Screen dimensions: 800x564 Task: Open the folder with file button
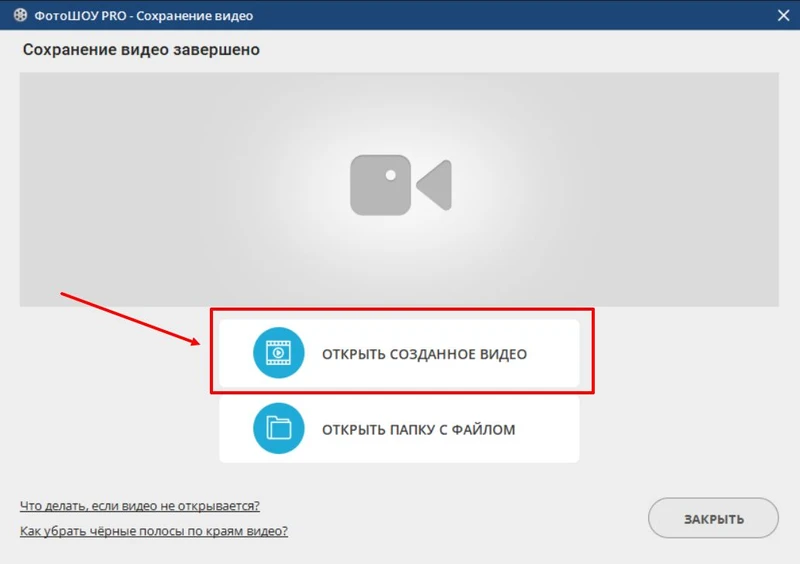click(x=399, y=429)
